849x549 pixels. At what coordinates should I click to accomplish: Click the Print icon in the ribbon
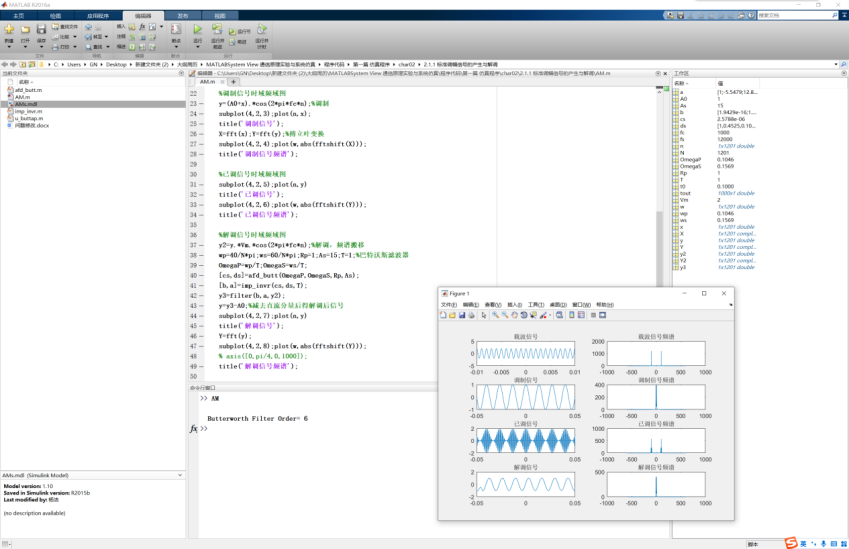pyautogui.click(x=55, y=47)
